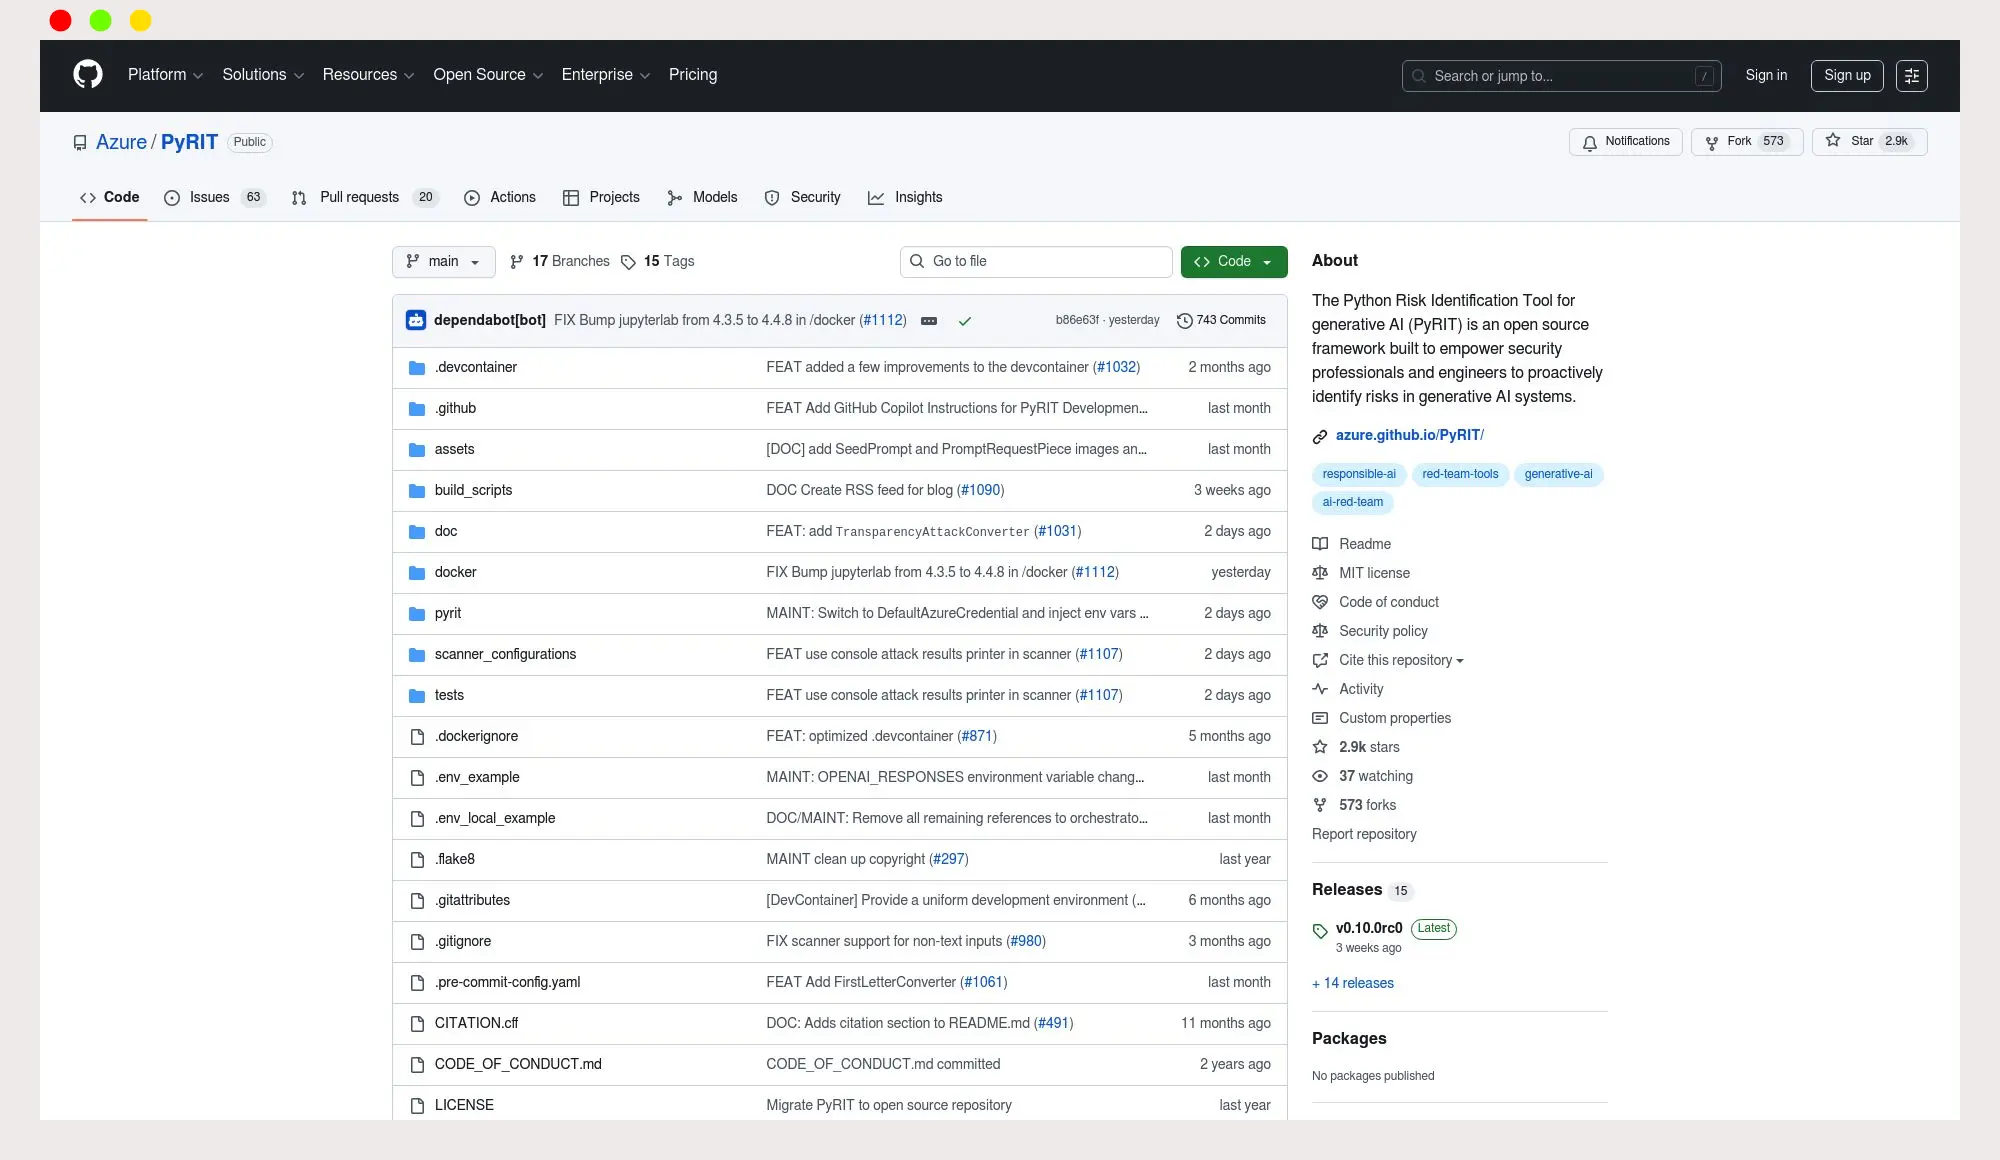Switch to the Issues tab
Viewport: 2000px width, 1160px height.
(x=210, y=198)
